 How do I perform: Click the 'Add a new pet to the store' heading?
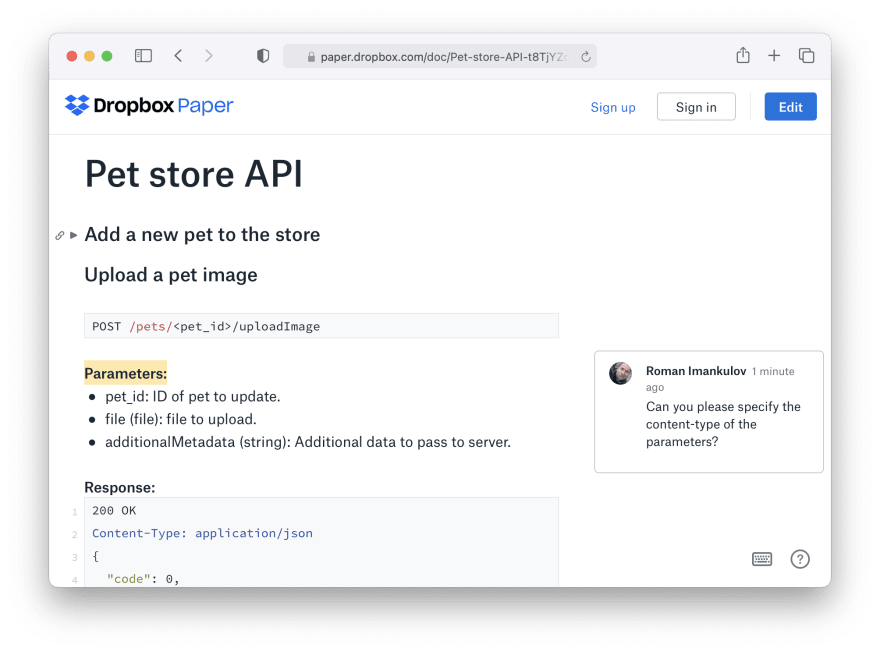202,235
